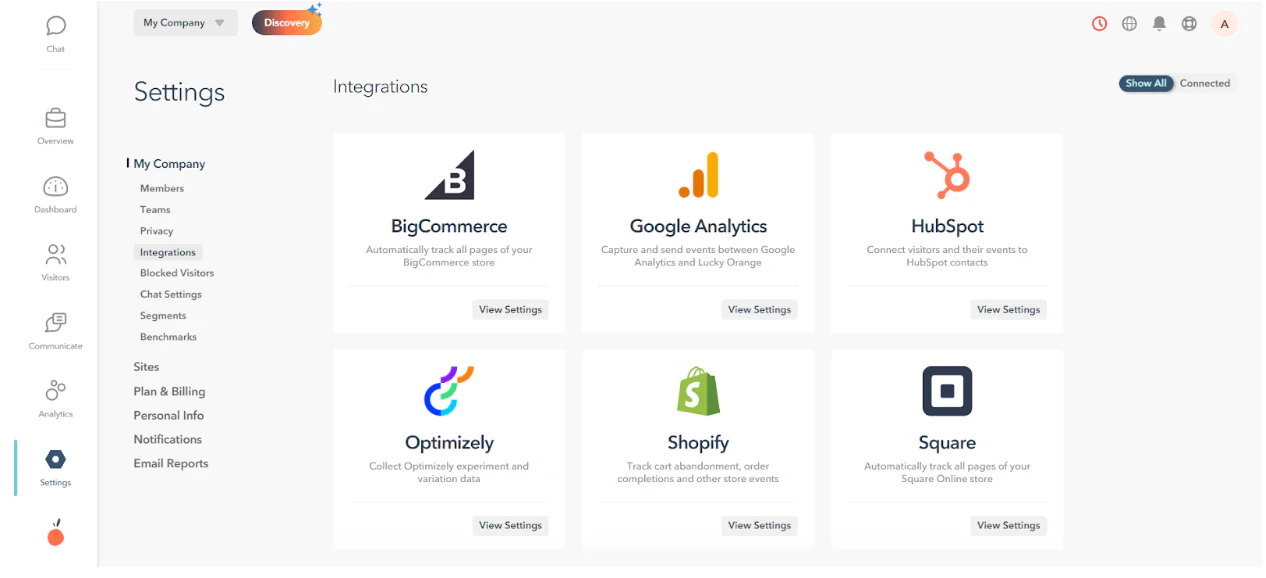Image resolution: width=1266 pixels, height=578 pixels.
Task: Click the Discovery button
Action: (x=287, y=21)
